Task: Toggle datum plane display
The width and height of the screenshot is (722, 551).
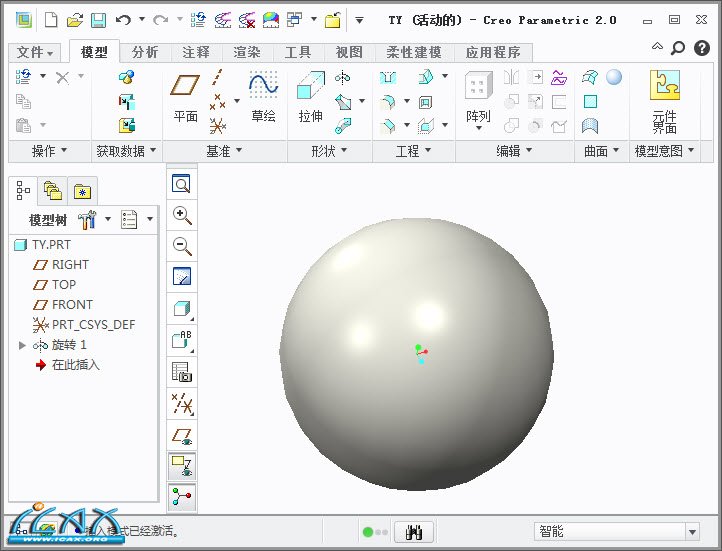Action: [182, 435]
